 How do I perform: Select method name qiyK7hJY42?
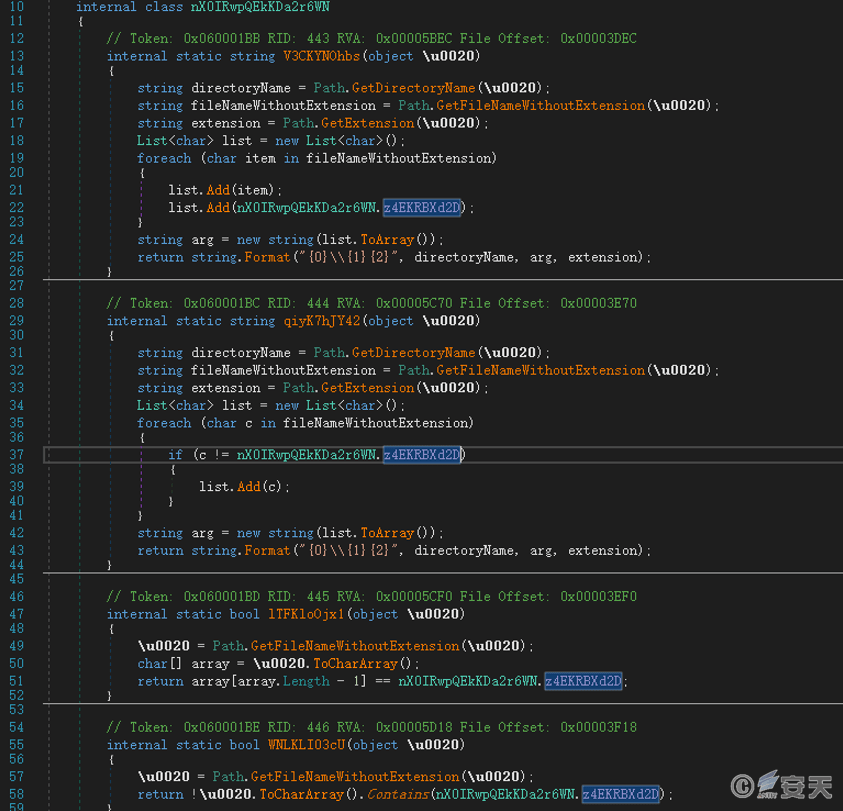pyautogui.click(x=323, y=321)
